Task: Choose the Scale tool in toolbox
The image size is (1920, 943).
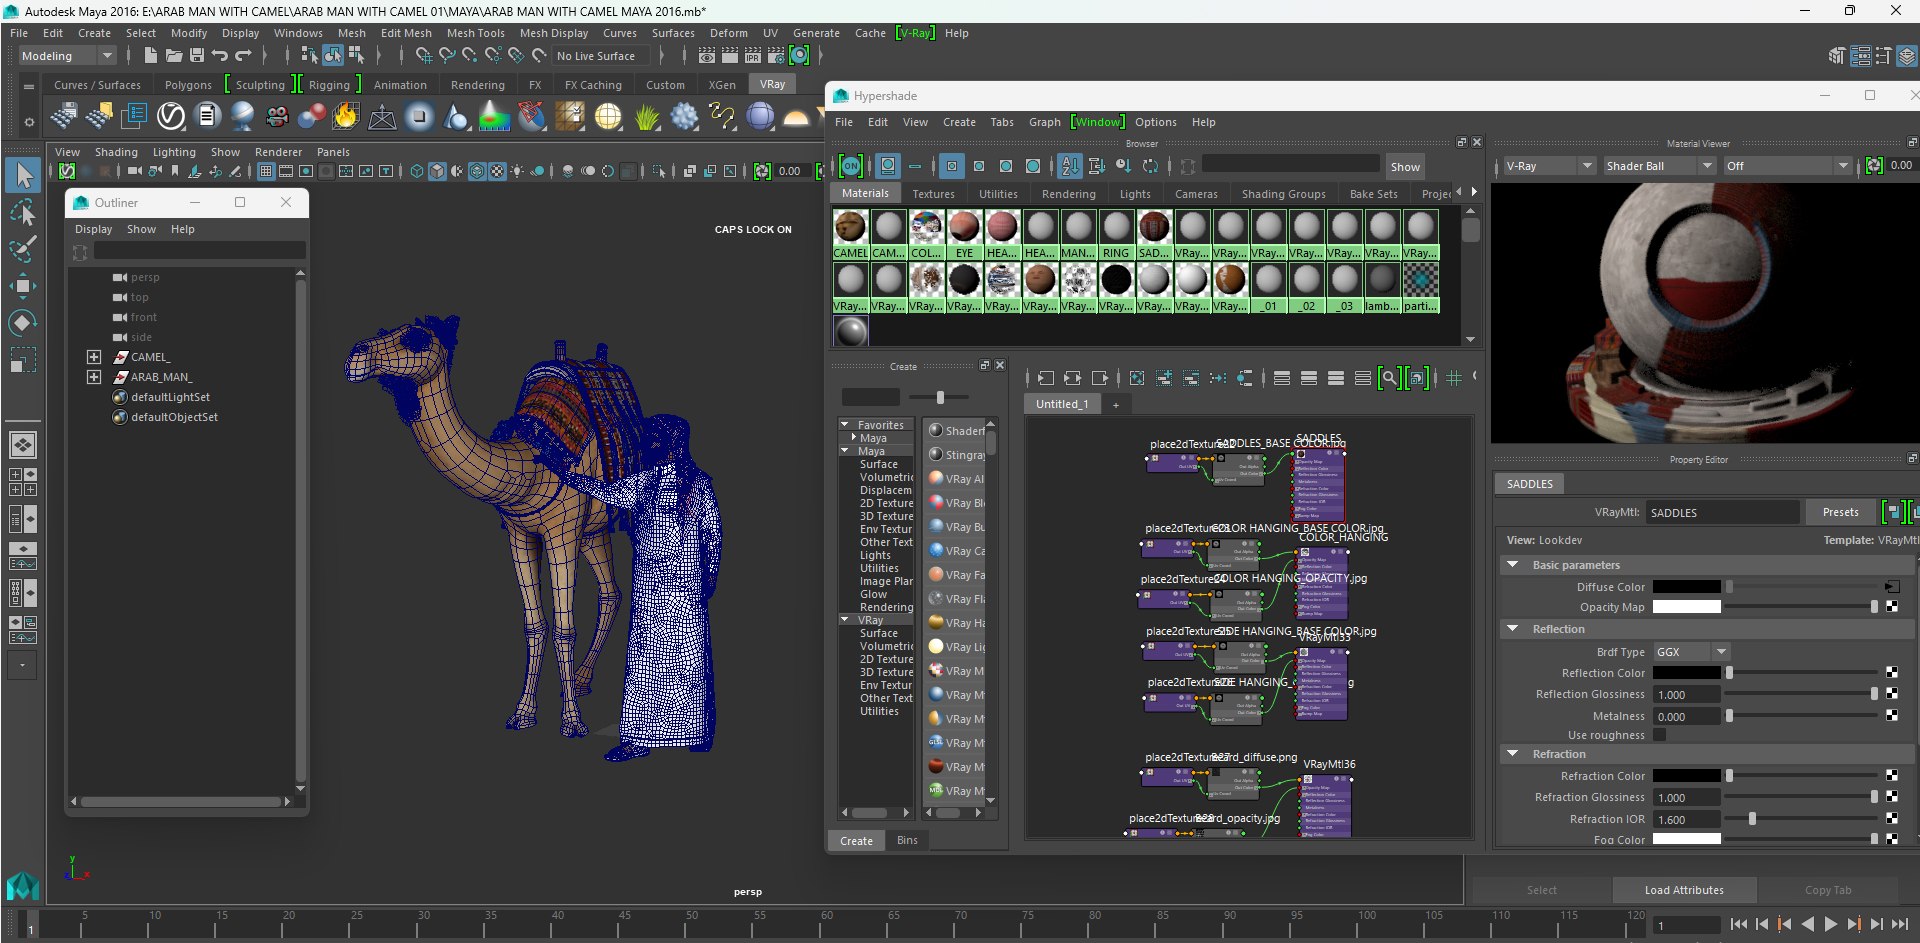Action: coord(23,360)
